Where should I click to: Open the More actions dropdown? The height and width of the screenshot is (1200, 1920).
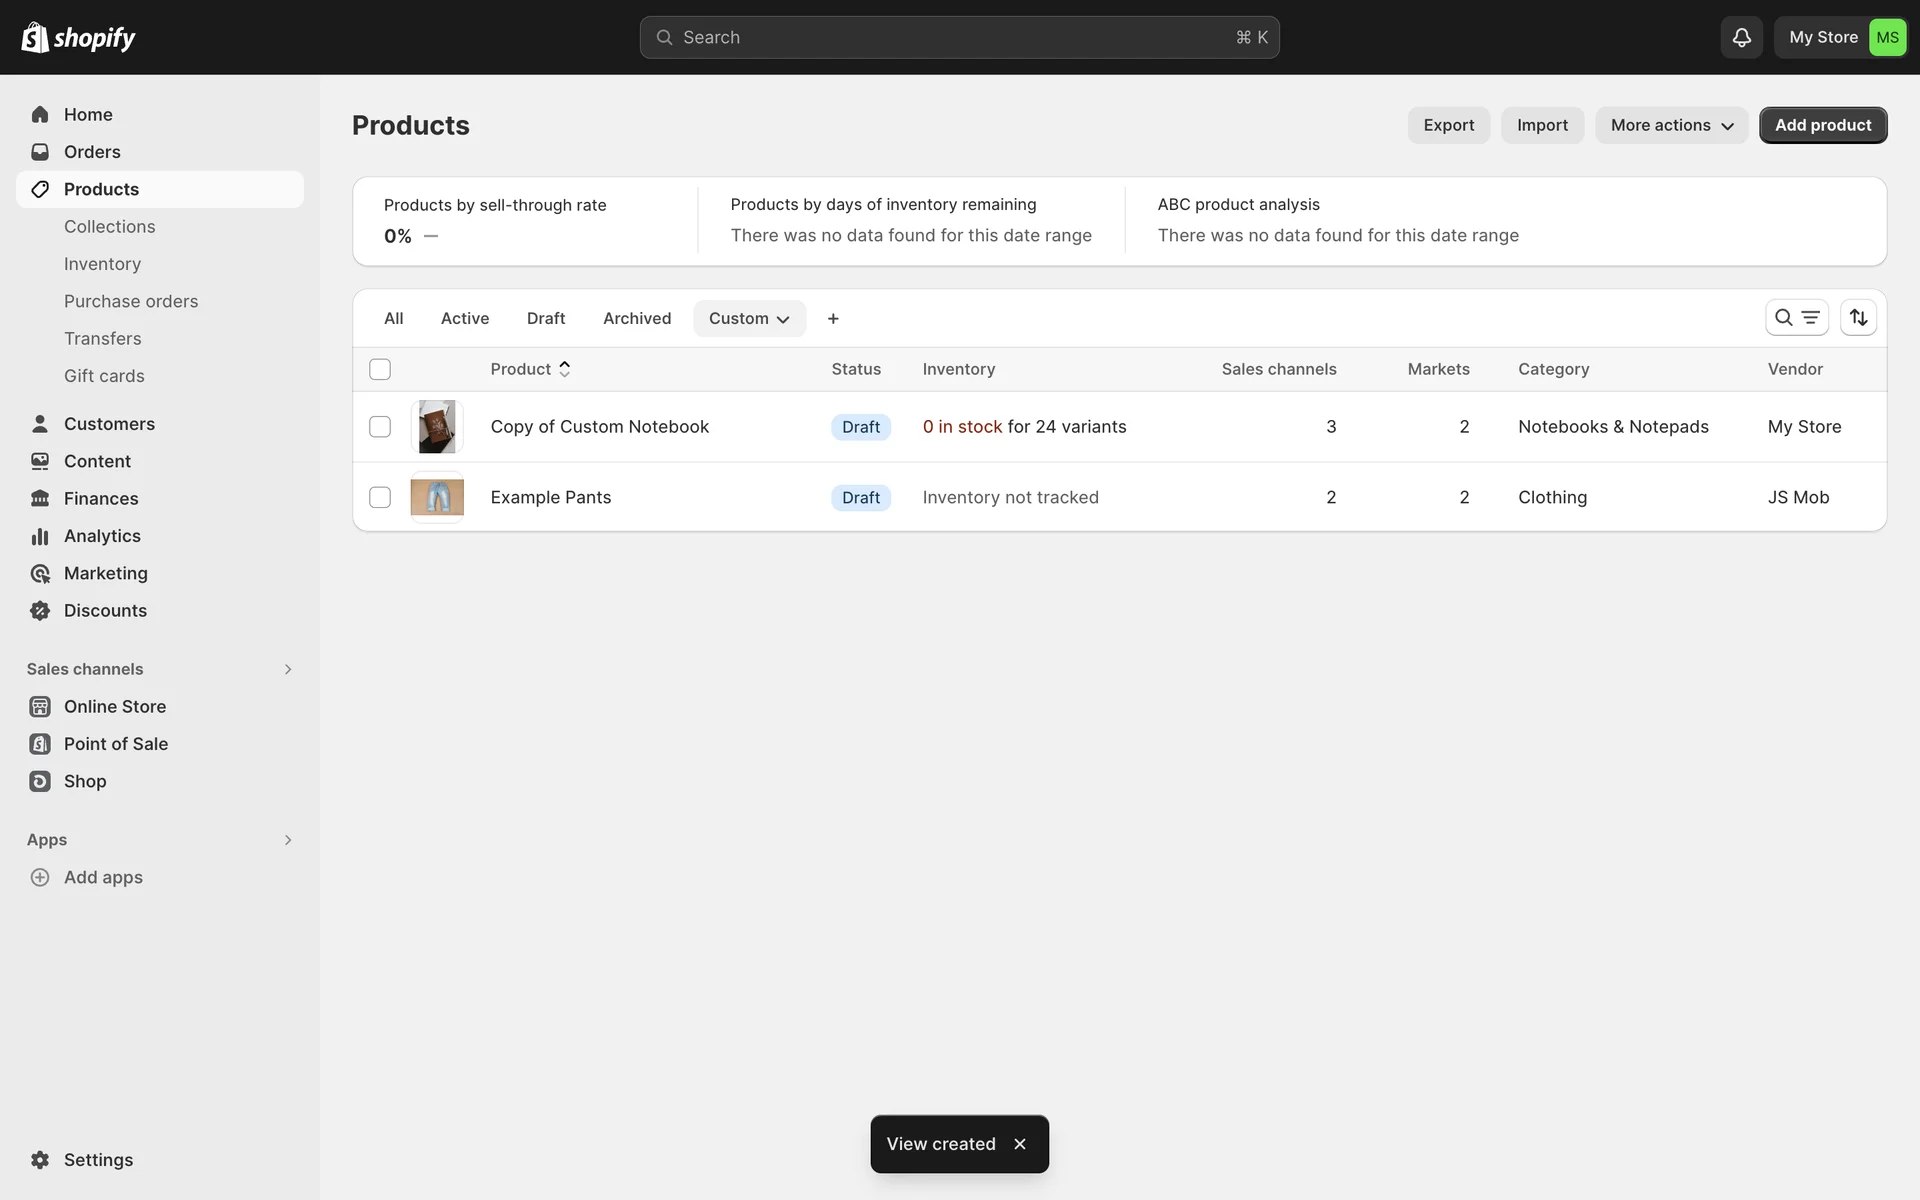click(1671, 126)
